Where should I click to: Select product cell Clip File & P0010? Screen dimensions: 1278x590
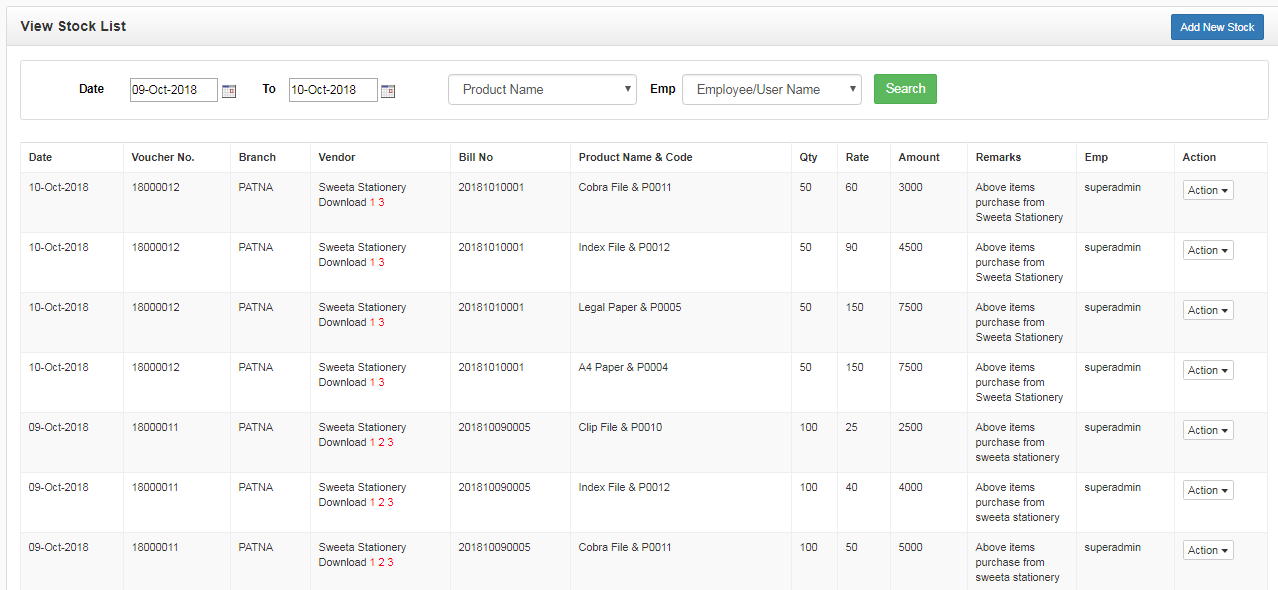pos(620,427)
